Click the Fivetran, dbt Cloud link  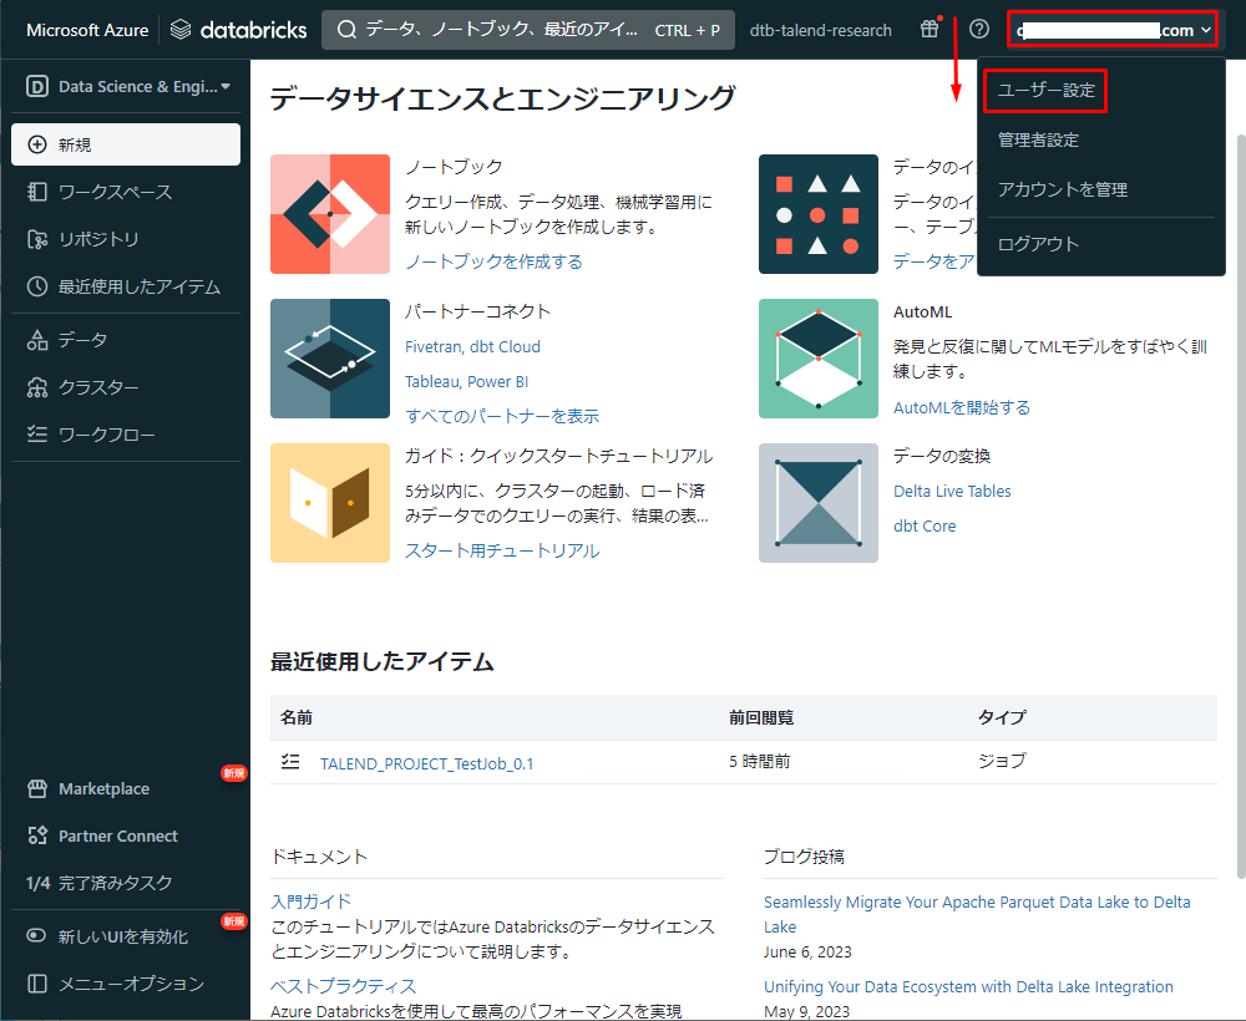(x=472, y=346)
